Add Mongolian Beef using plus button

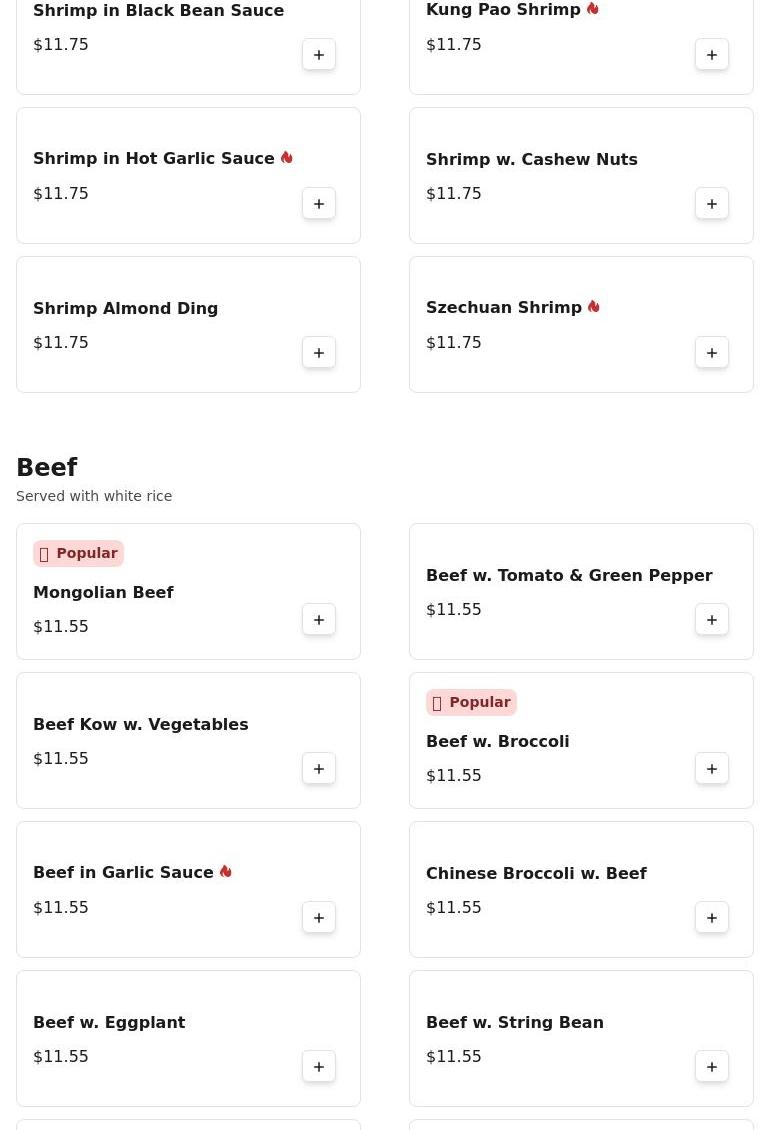click(319, 620)
